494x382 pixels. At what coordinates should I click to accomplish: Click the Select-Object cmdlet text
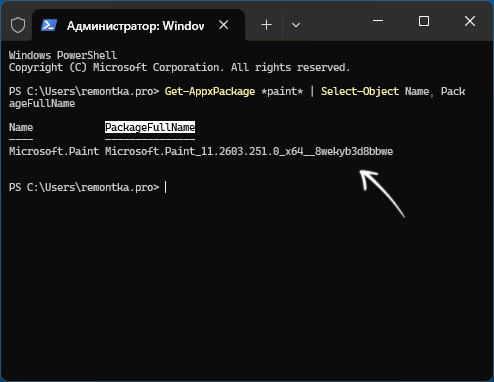[x=360, y=91]
